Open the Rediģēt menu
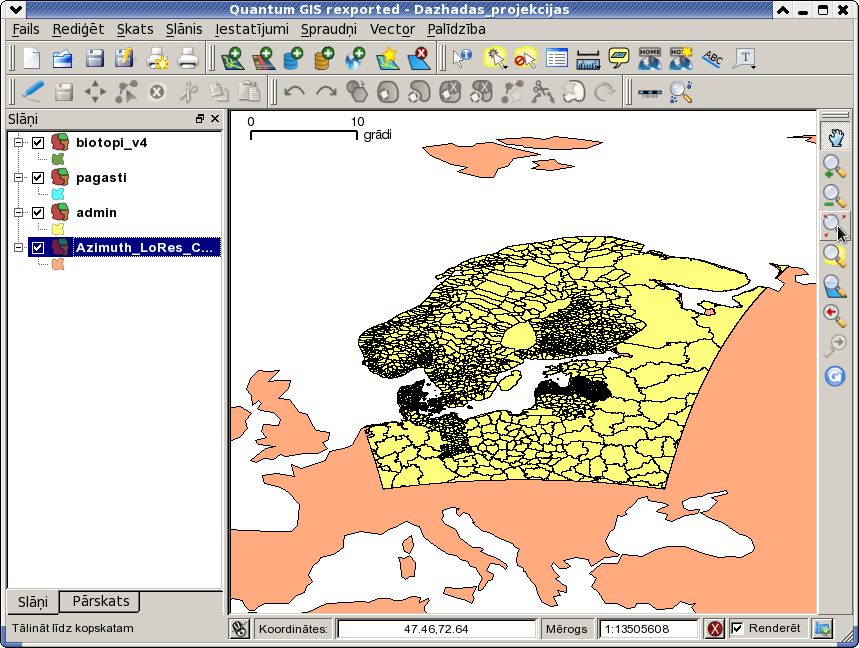Viewport: 859px width, 648px height. coord(78,29)
